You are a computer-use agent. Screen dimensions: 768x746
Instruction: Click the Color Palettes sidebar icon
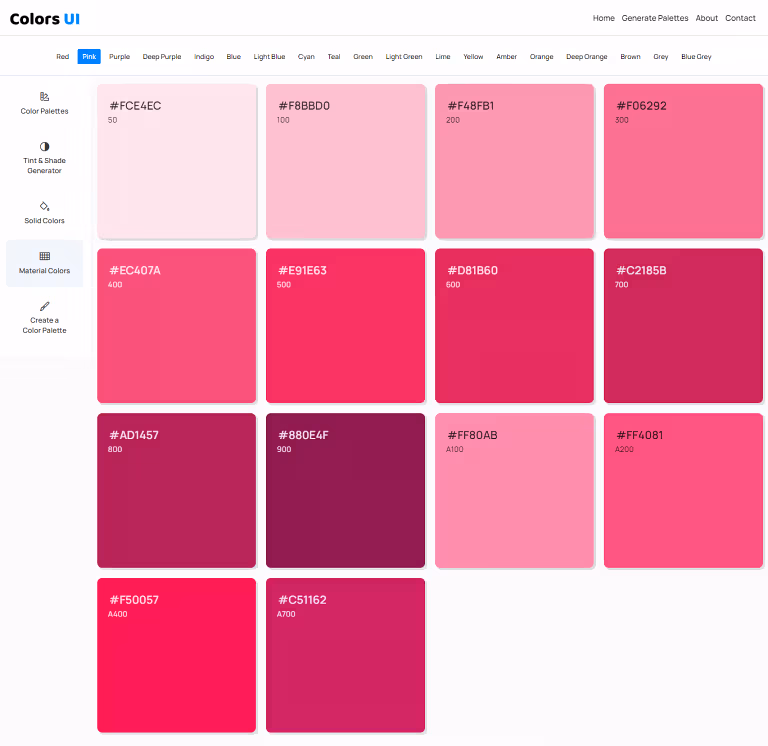[44, 97]
